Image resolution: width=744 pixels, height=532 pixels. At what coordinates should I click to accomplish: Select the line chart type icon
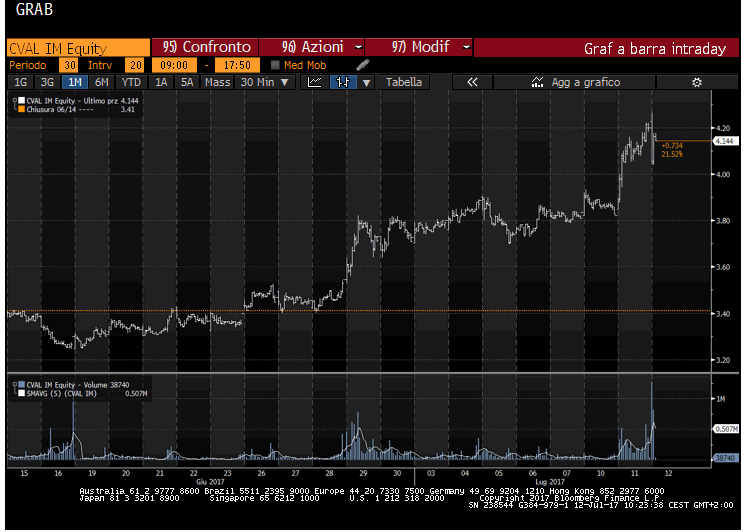[315, 82]
